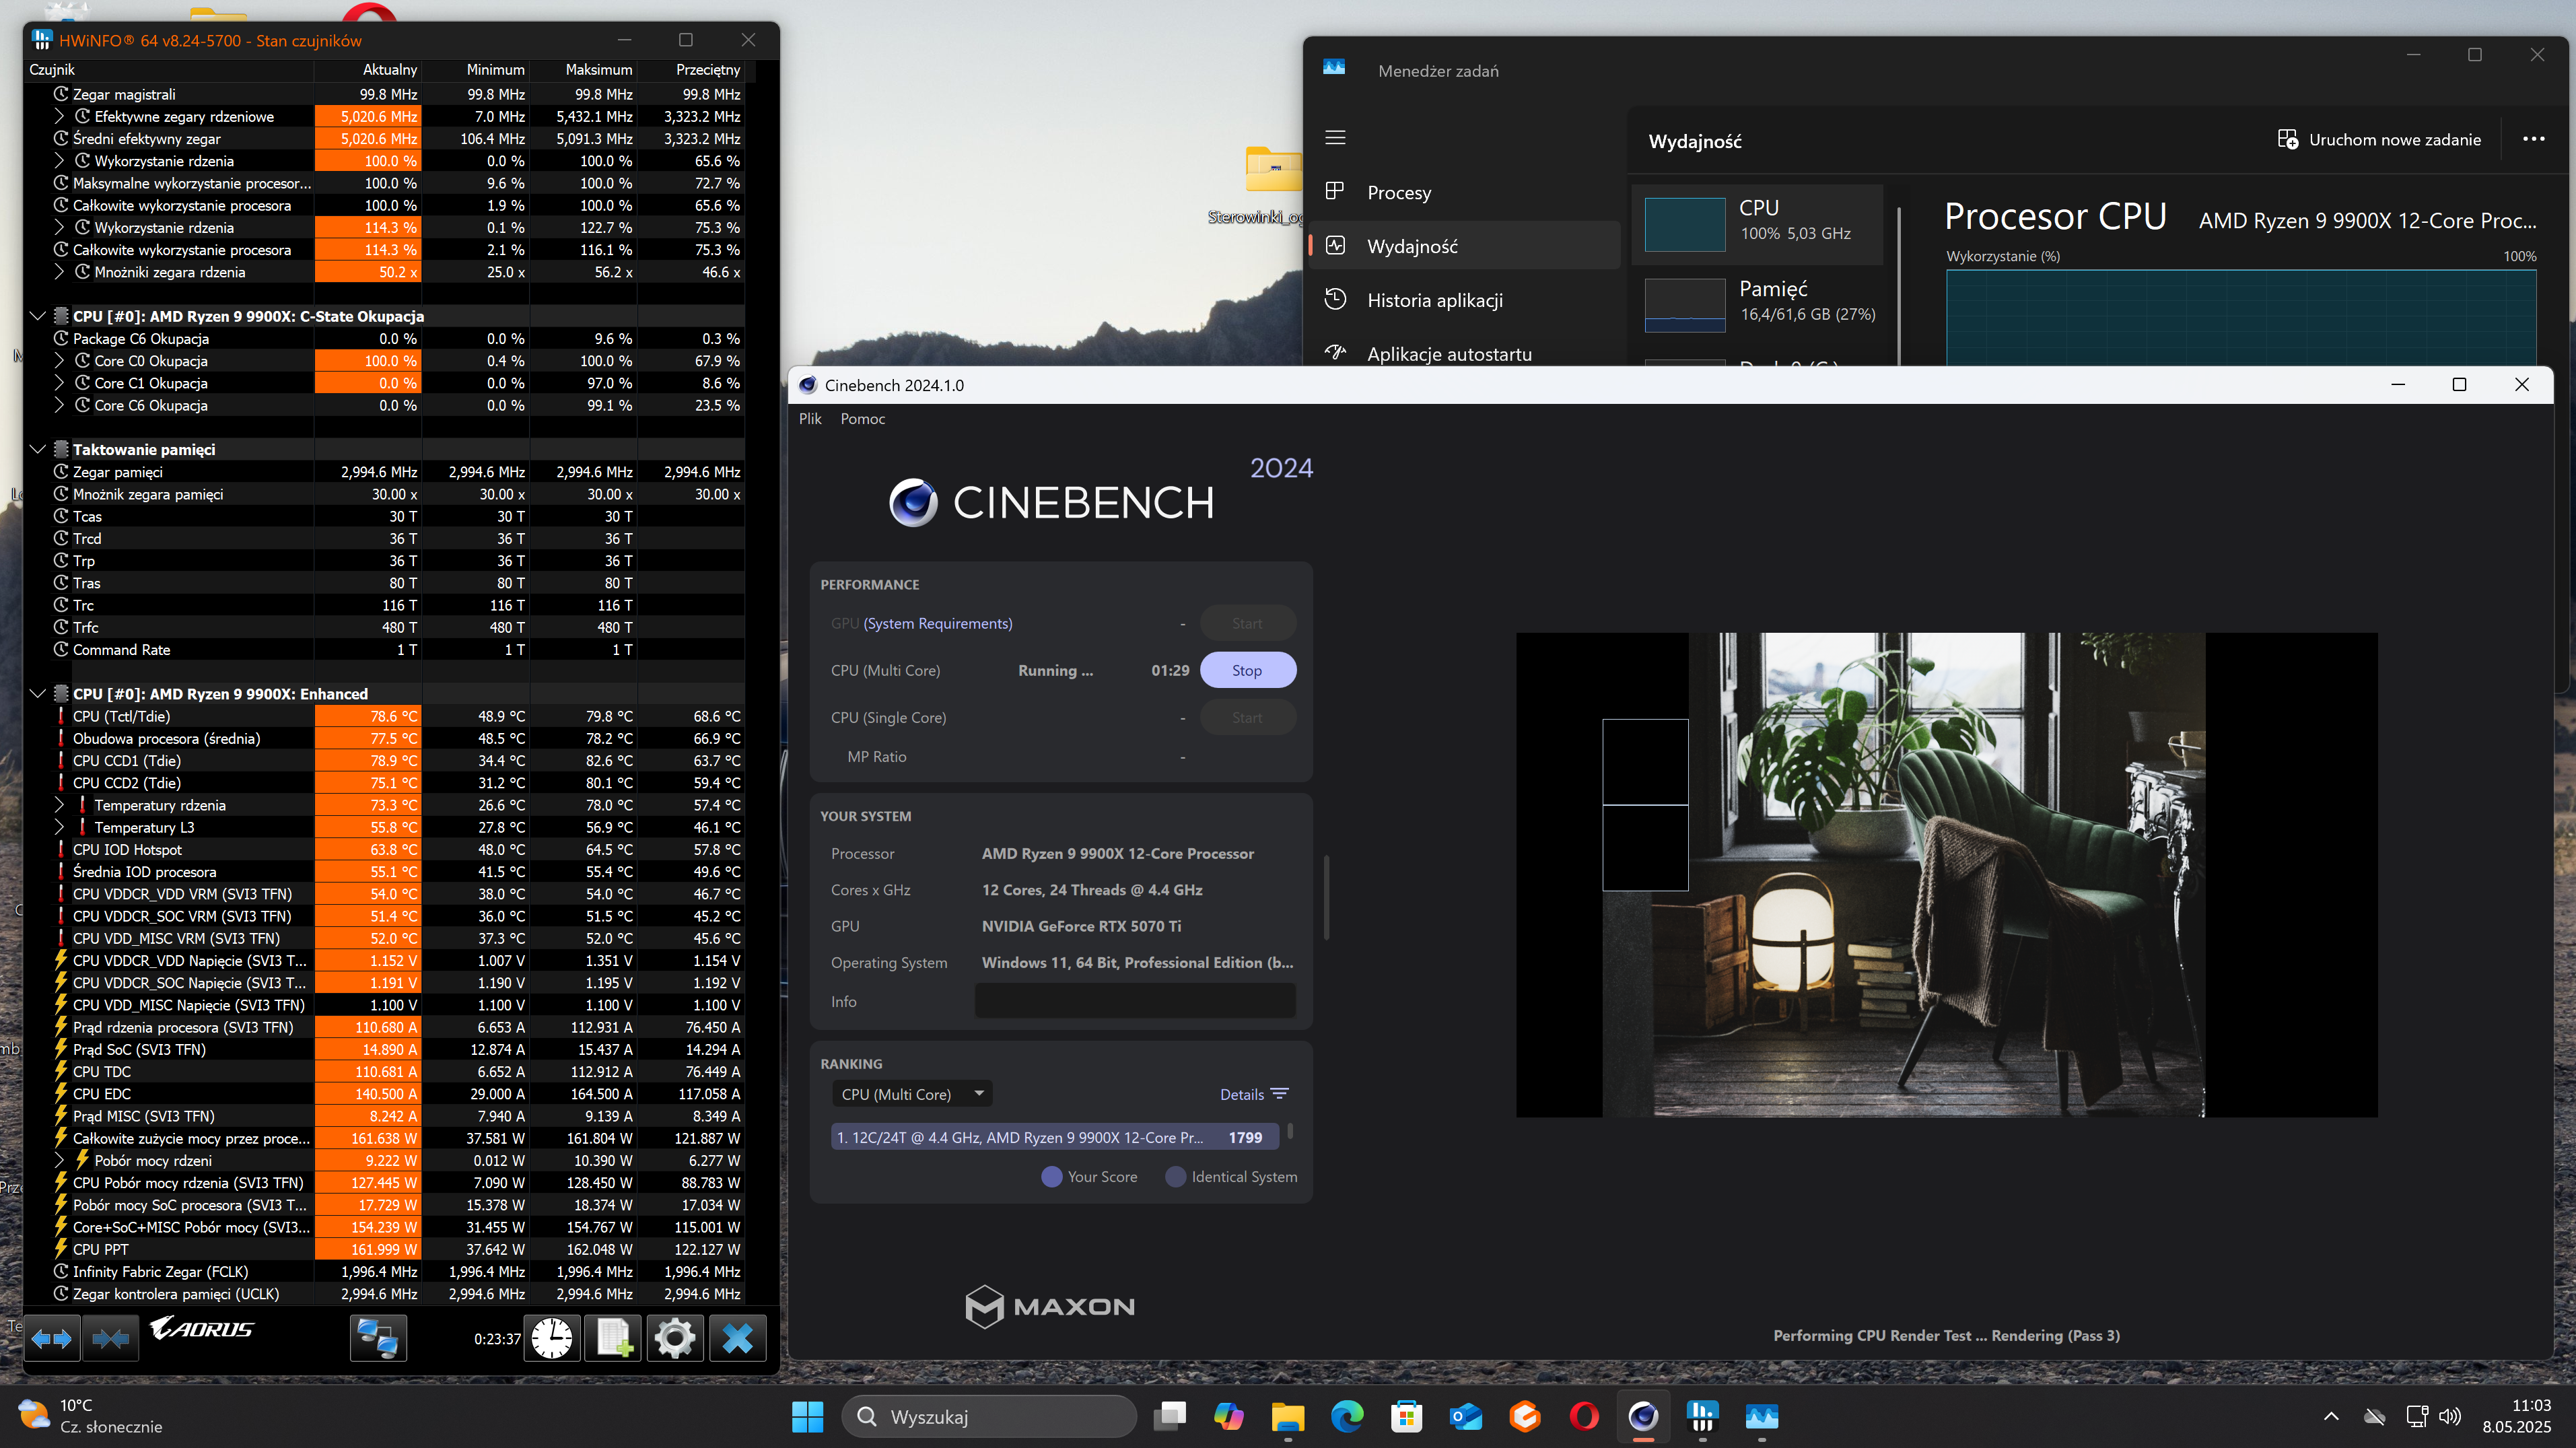The image size is (2576, 1448).
Task: Click the Info input field in Cinebench
Action: pos(1135,1001)
